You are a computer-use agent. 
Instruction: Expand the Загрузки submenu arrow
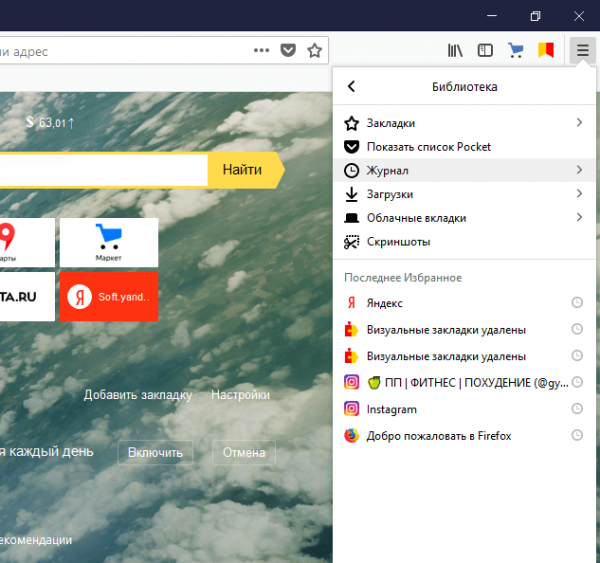(579, 193)
